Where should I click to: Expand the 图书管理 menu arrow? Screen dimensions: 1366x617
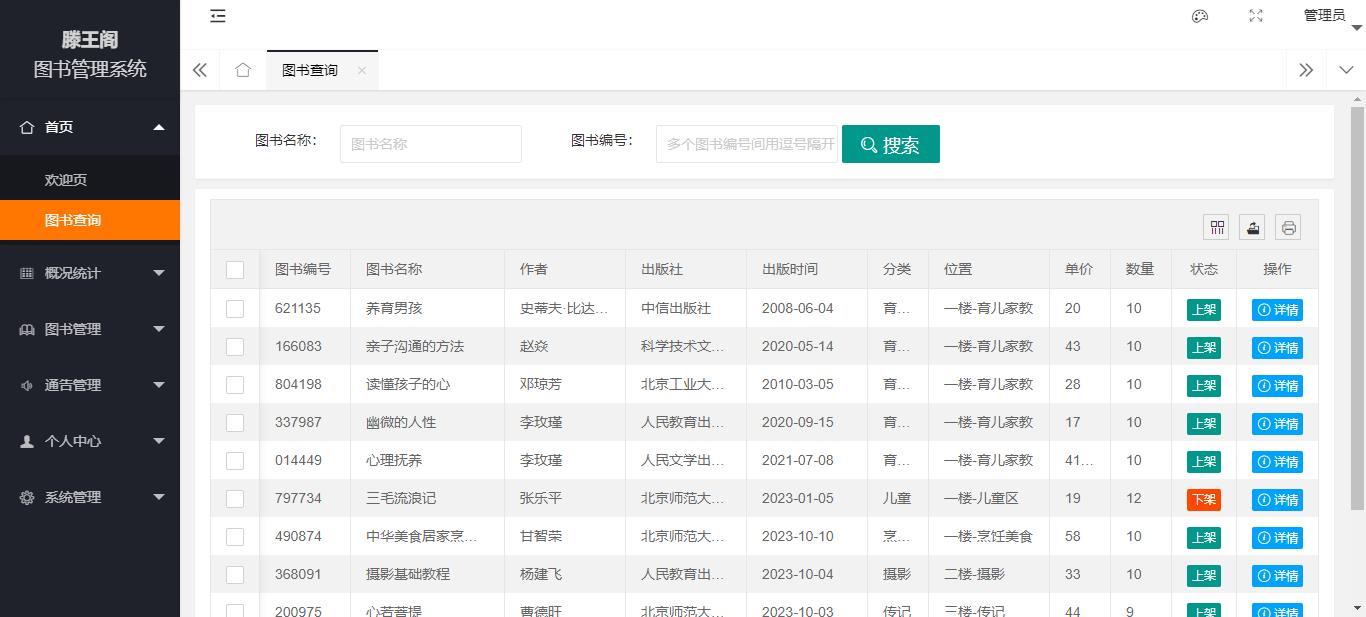[x=159, y=329]
